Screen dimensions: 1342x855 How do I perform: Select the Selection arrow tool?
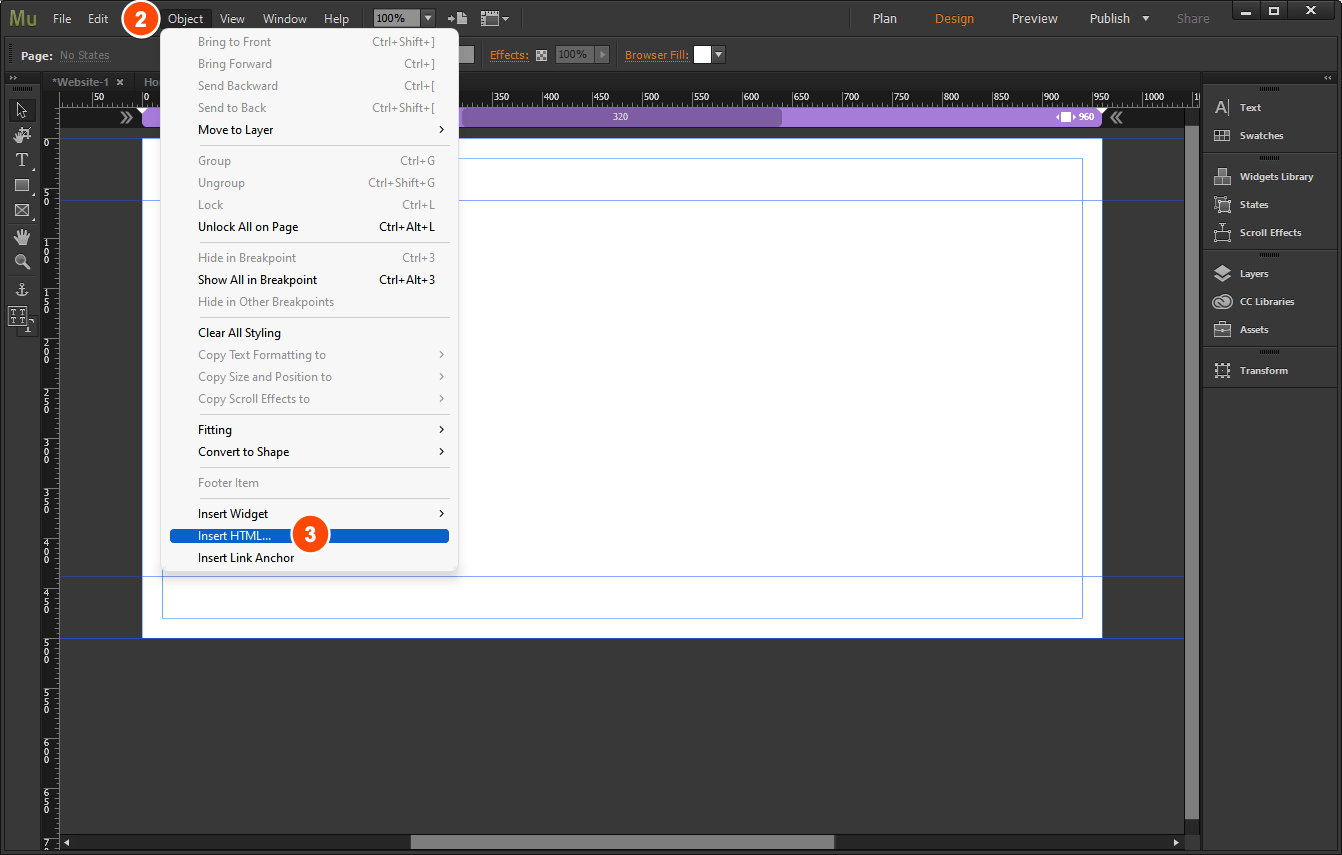tap(22, 109)
